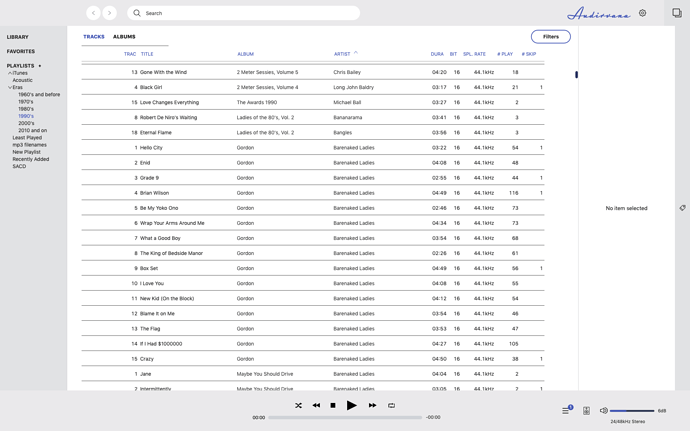
Task: Skip to previous track
Action: coord(316,405)
